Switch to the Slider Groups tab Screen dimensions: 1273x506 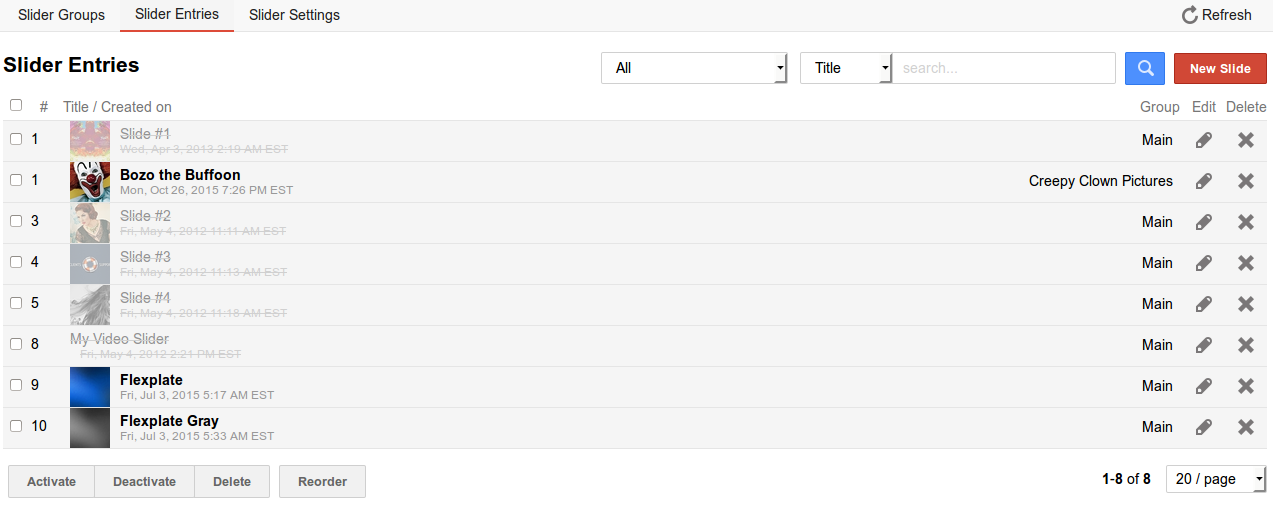(x=61, y=15)
